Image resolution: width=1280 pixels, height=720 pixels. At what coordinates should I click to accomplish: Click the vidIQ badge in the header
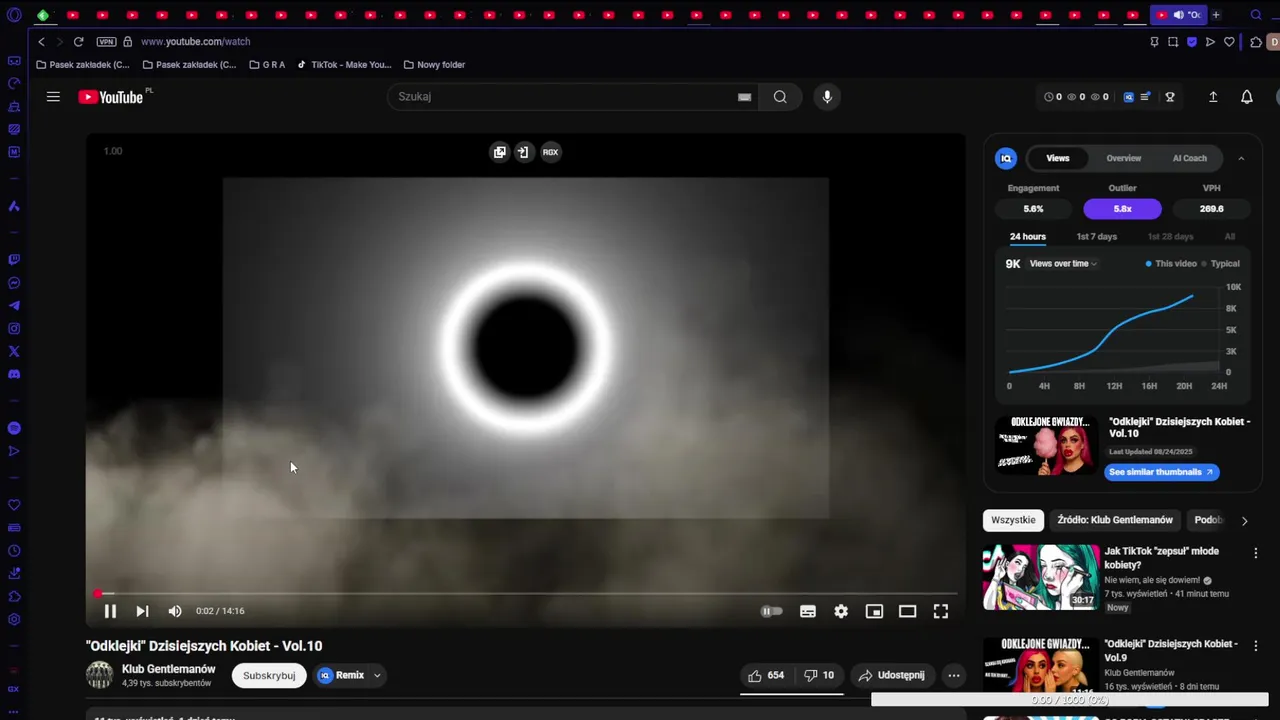click(1129, 97)
